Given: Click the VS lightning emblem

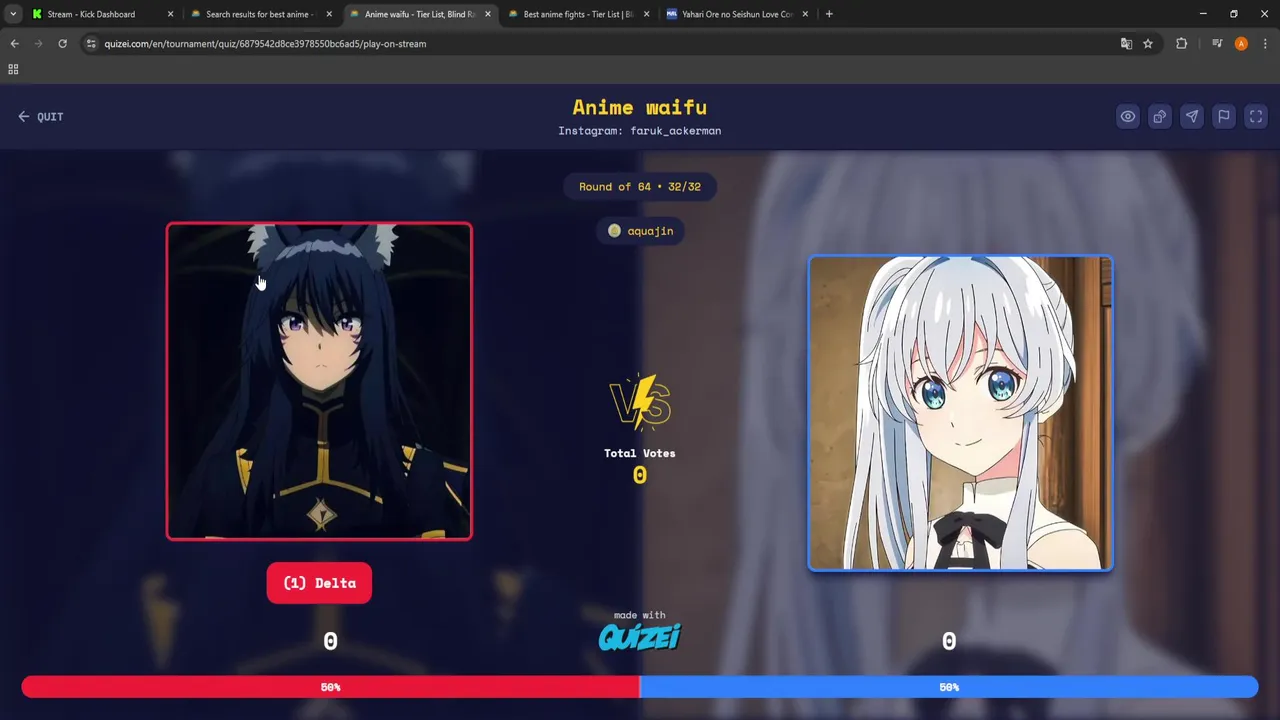Looking at the screenshot, I should pos(640,402).
